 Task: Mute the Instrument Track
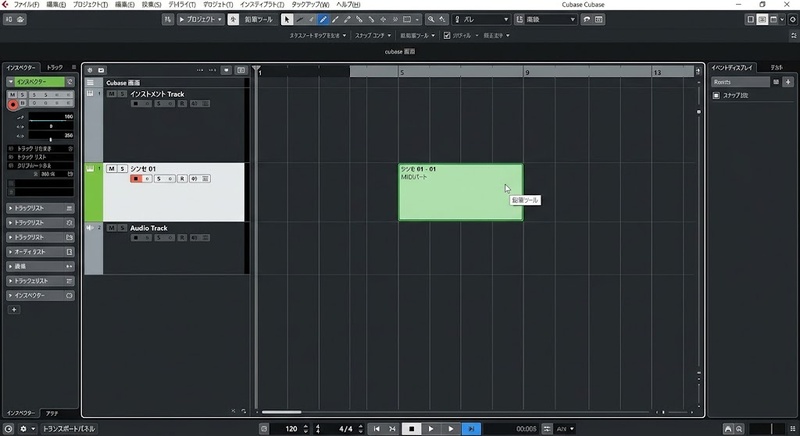111,94
